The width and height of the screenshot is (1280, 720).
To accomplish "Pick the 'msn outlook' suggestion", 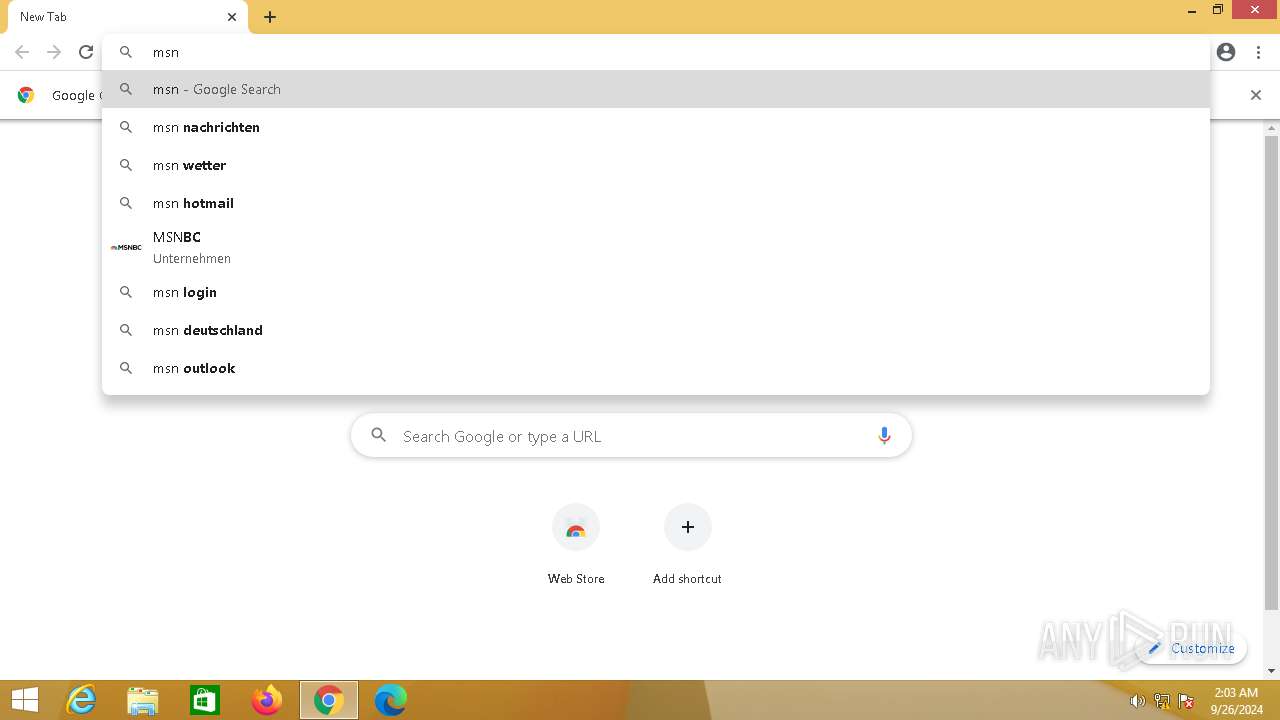I will (x=656, y=368).
